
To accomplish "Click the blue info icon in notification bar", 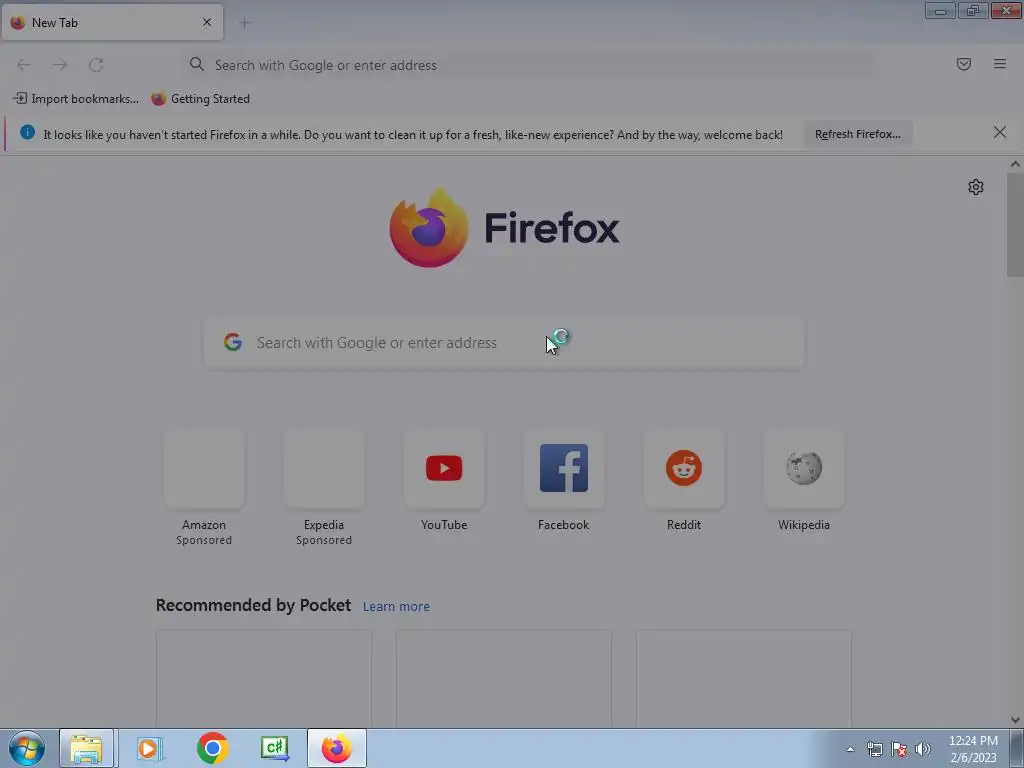I will (27, 133).
